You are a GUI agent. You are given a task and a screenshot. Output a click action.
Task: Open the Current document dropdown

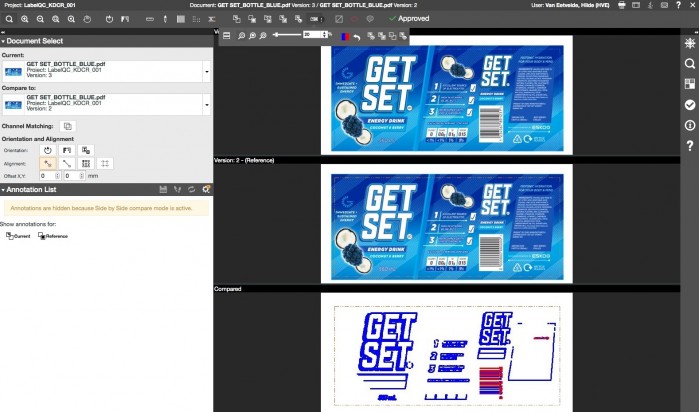click(x=206, y=71)
